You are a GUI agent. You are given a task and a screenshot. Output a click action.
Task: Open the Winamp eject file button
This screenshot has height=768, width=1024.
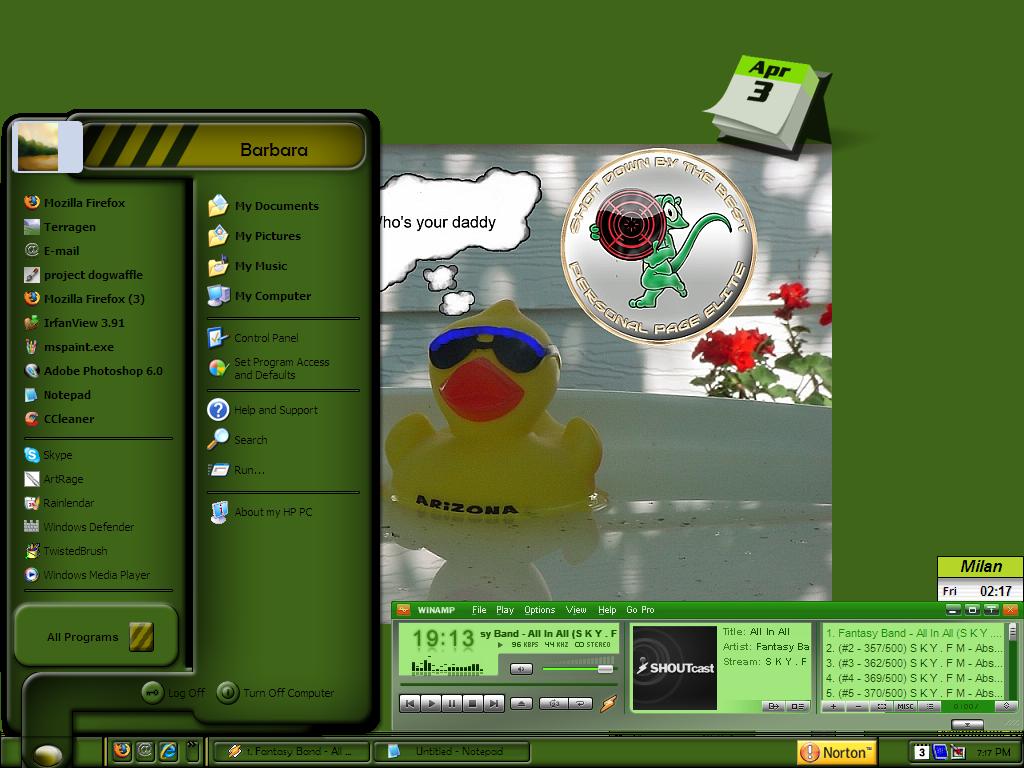(x=521, y=703)
